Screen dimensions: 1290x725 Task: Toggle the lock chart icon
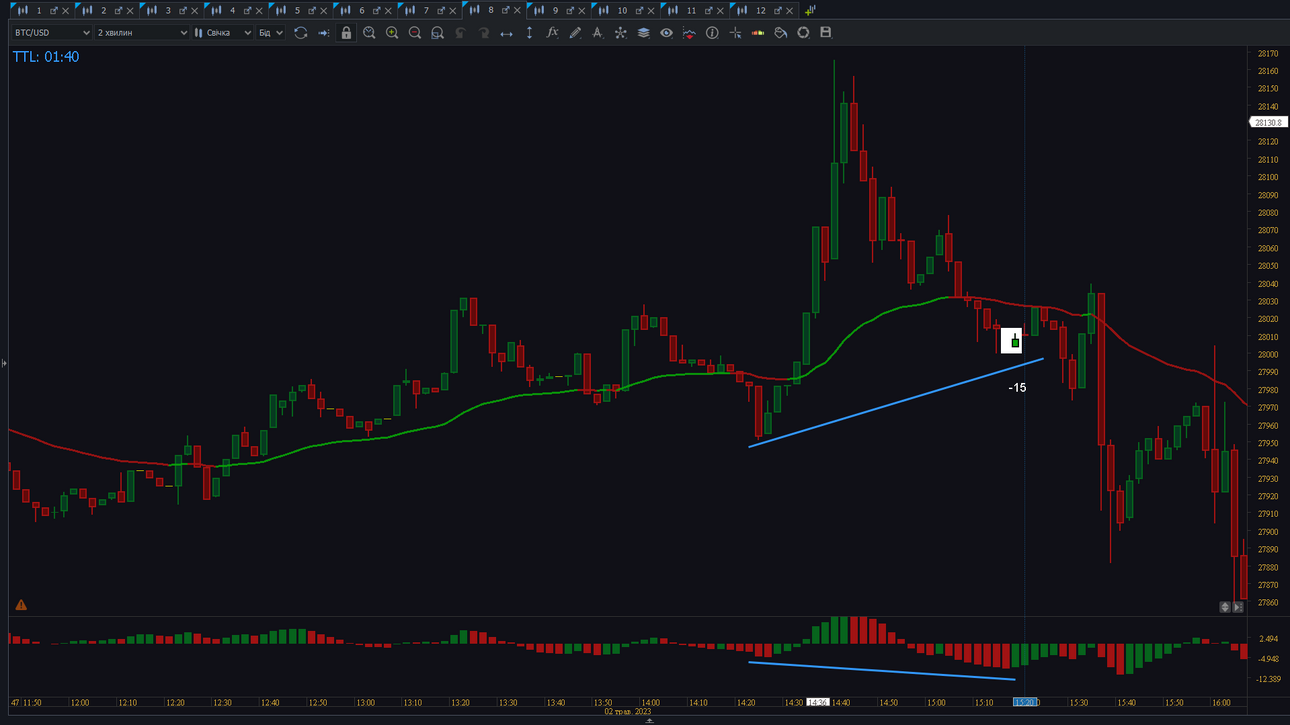[346, 33]
